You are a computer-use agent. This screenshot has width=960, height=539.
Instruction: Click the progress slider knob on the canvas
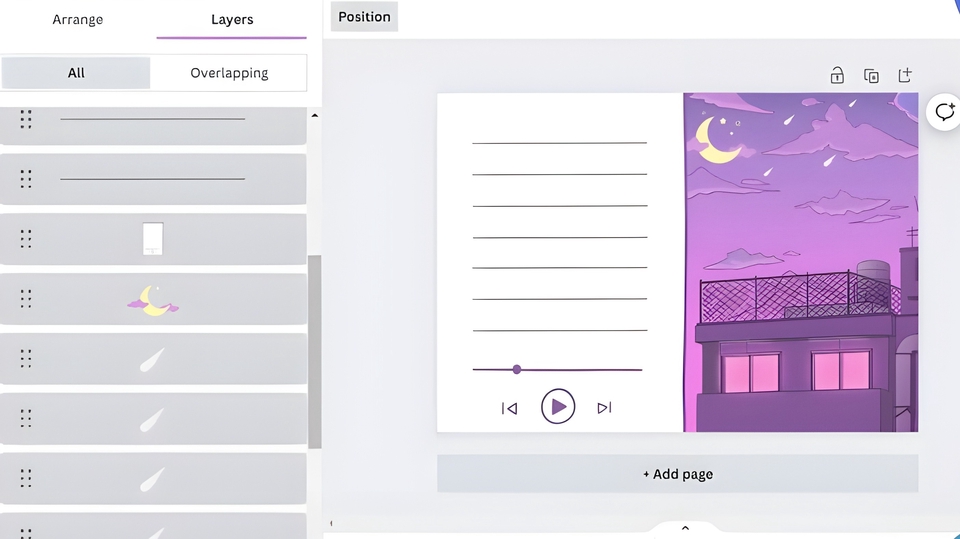point(517,369)
